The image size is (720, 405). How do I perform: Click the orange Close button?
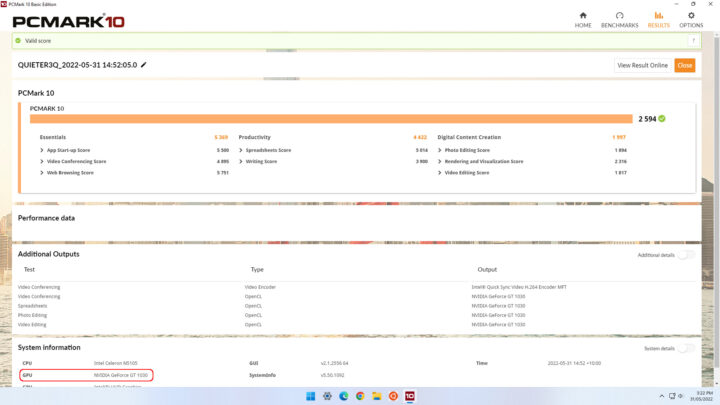click(685, 65)
